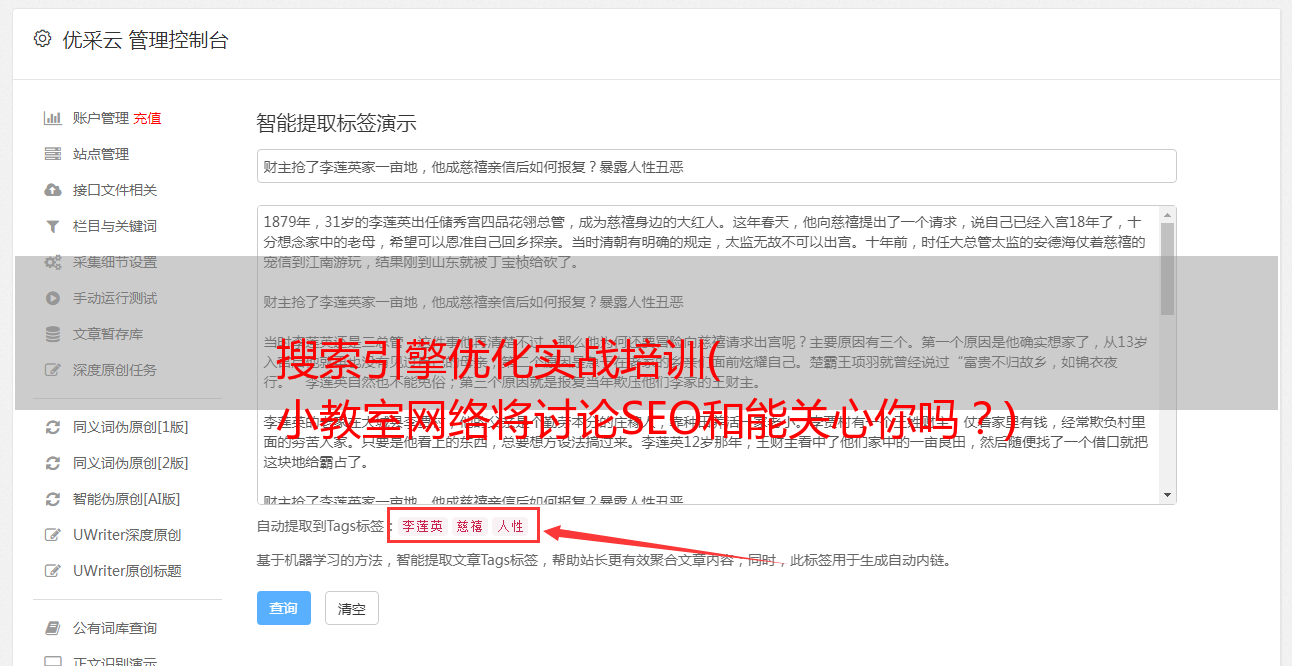
Task: Click the 慈禧 extracted tag
Action: point(470,526)
